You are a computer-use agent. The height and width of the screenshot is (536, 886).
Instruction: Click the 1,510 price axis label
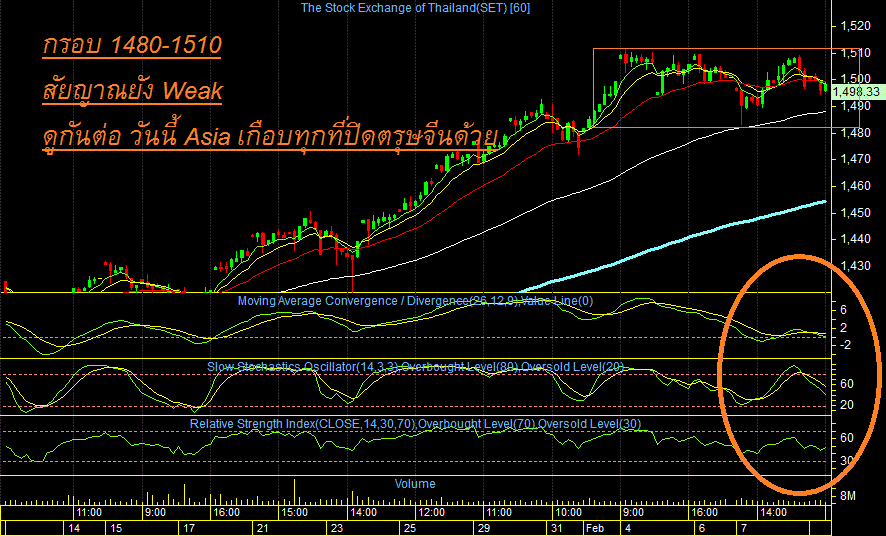pos(855,53)
